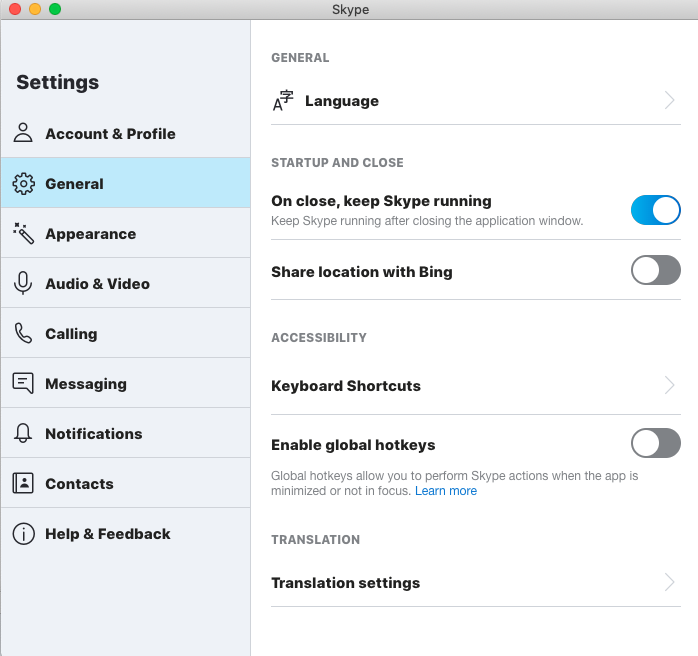Click the Language row label
Viewport: 698px width, 656px height.
(342, 101)
